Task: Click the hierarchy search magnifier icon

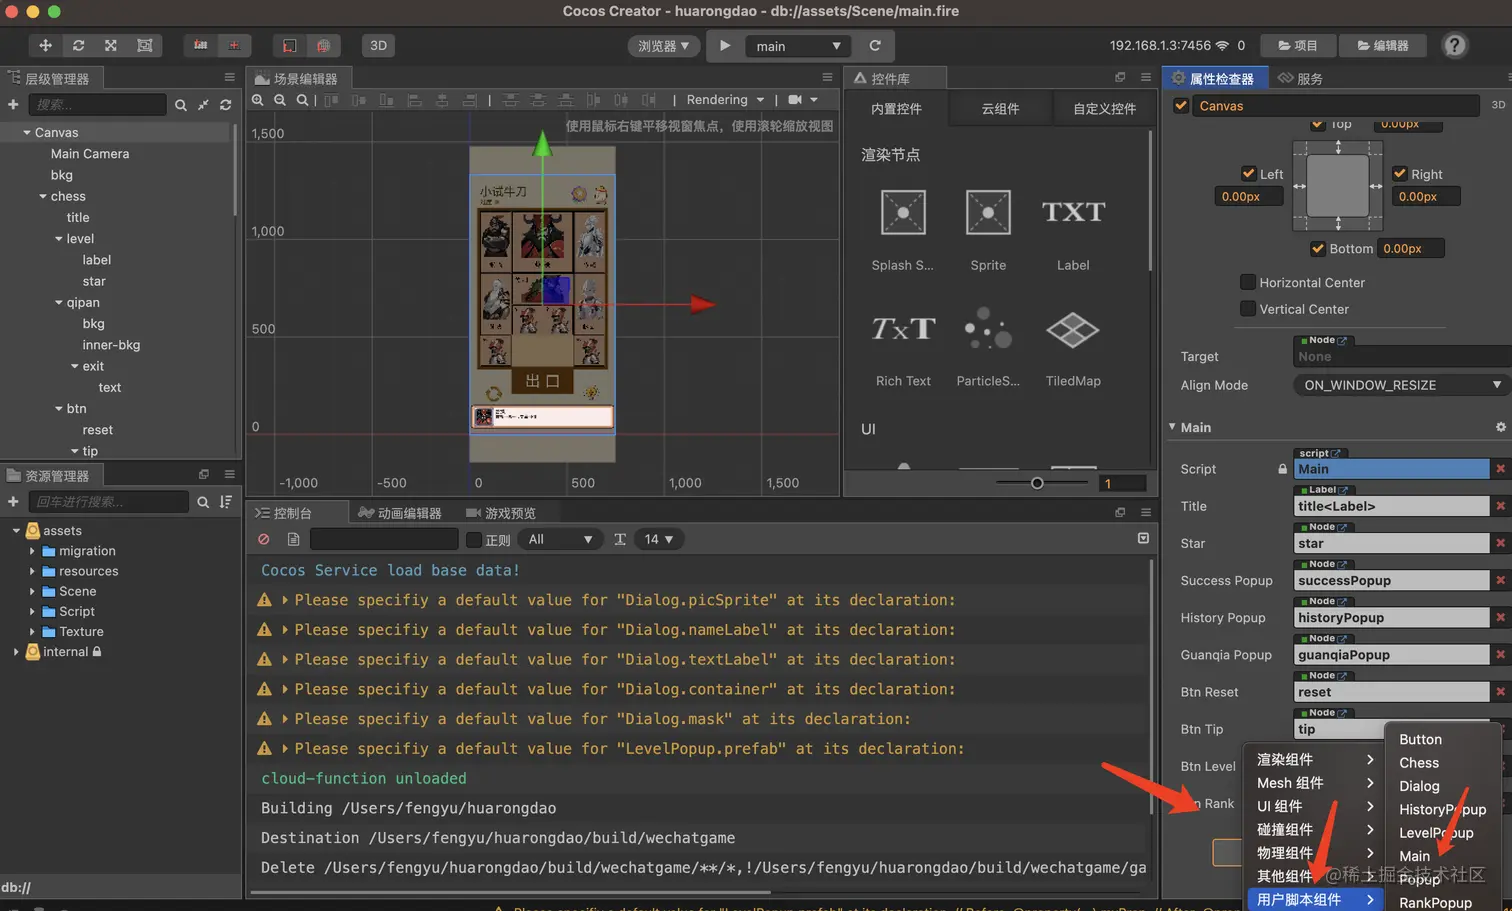Action: [181, 105]
